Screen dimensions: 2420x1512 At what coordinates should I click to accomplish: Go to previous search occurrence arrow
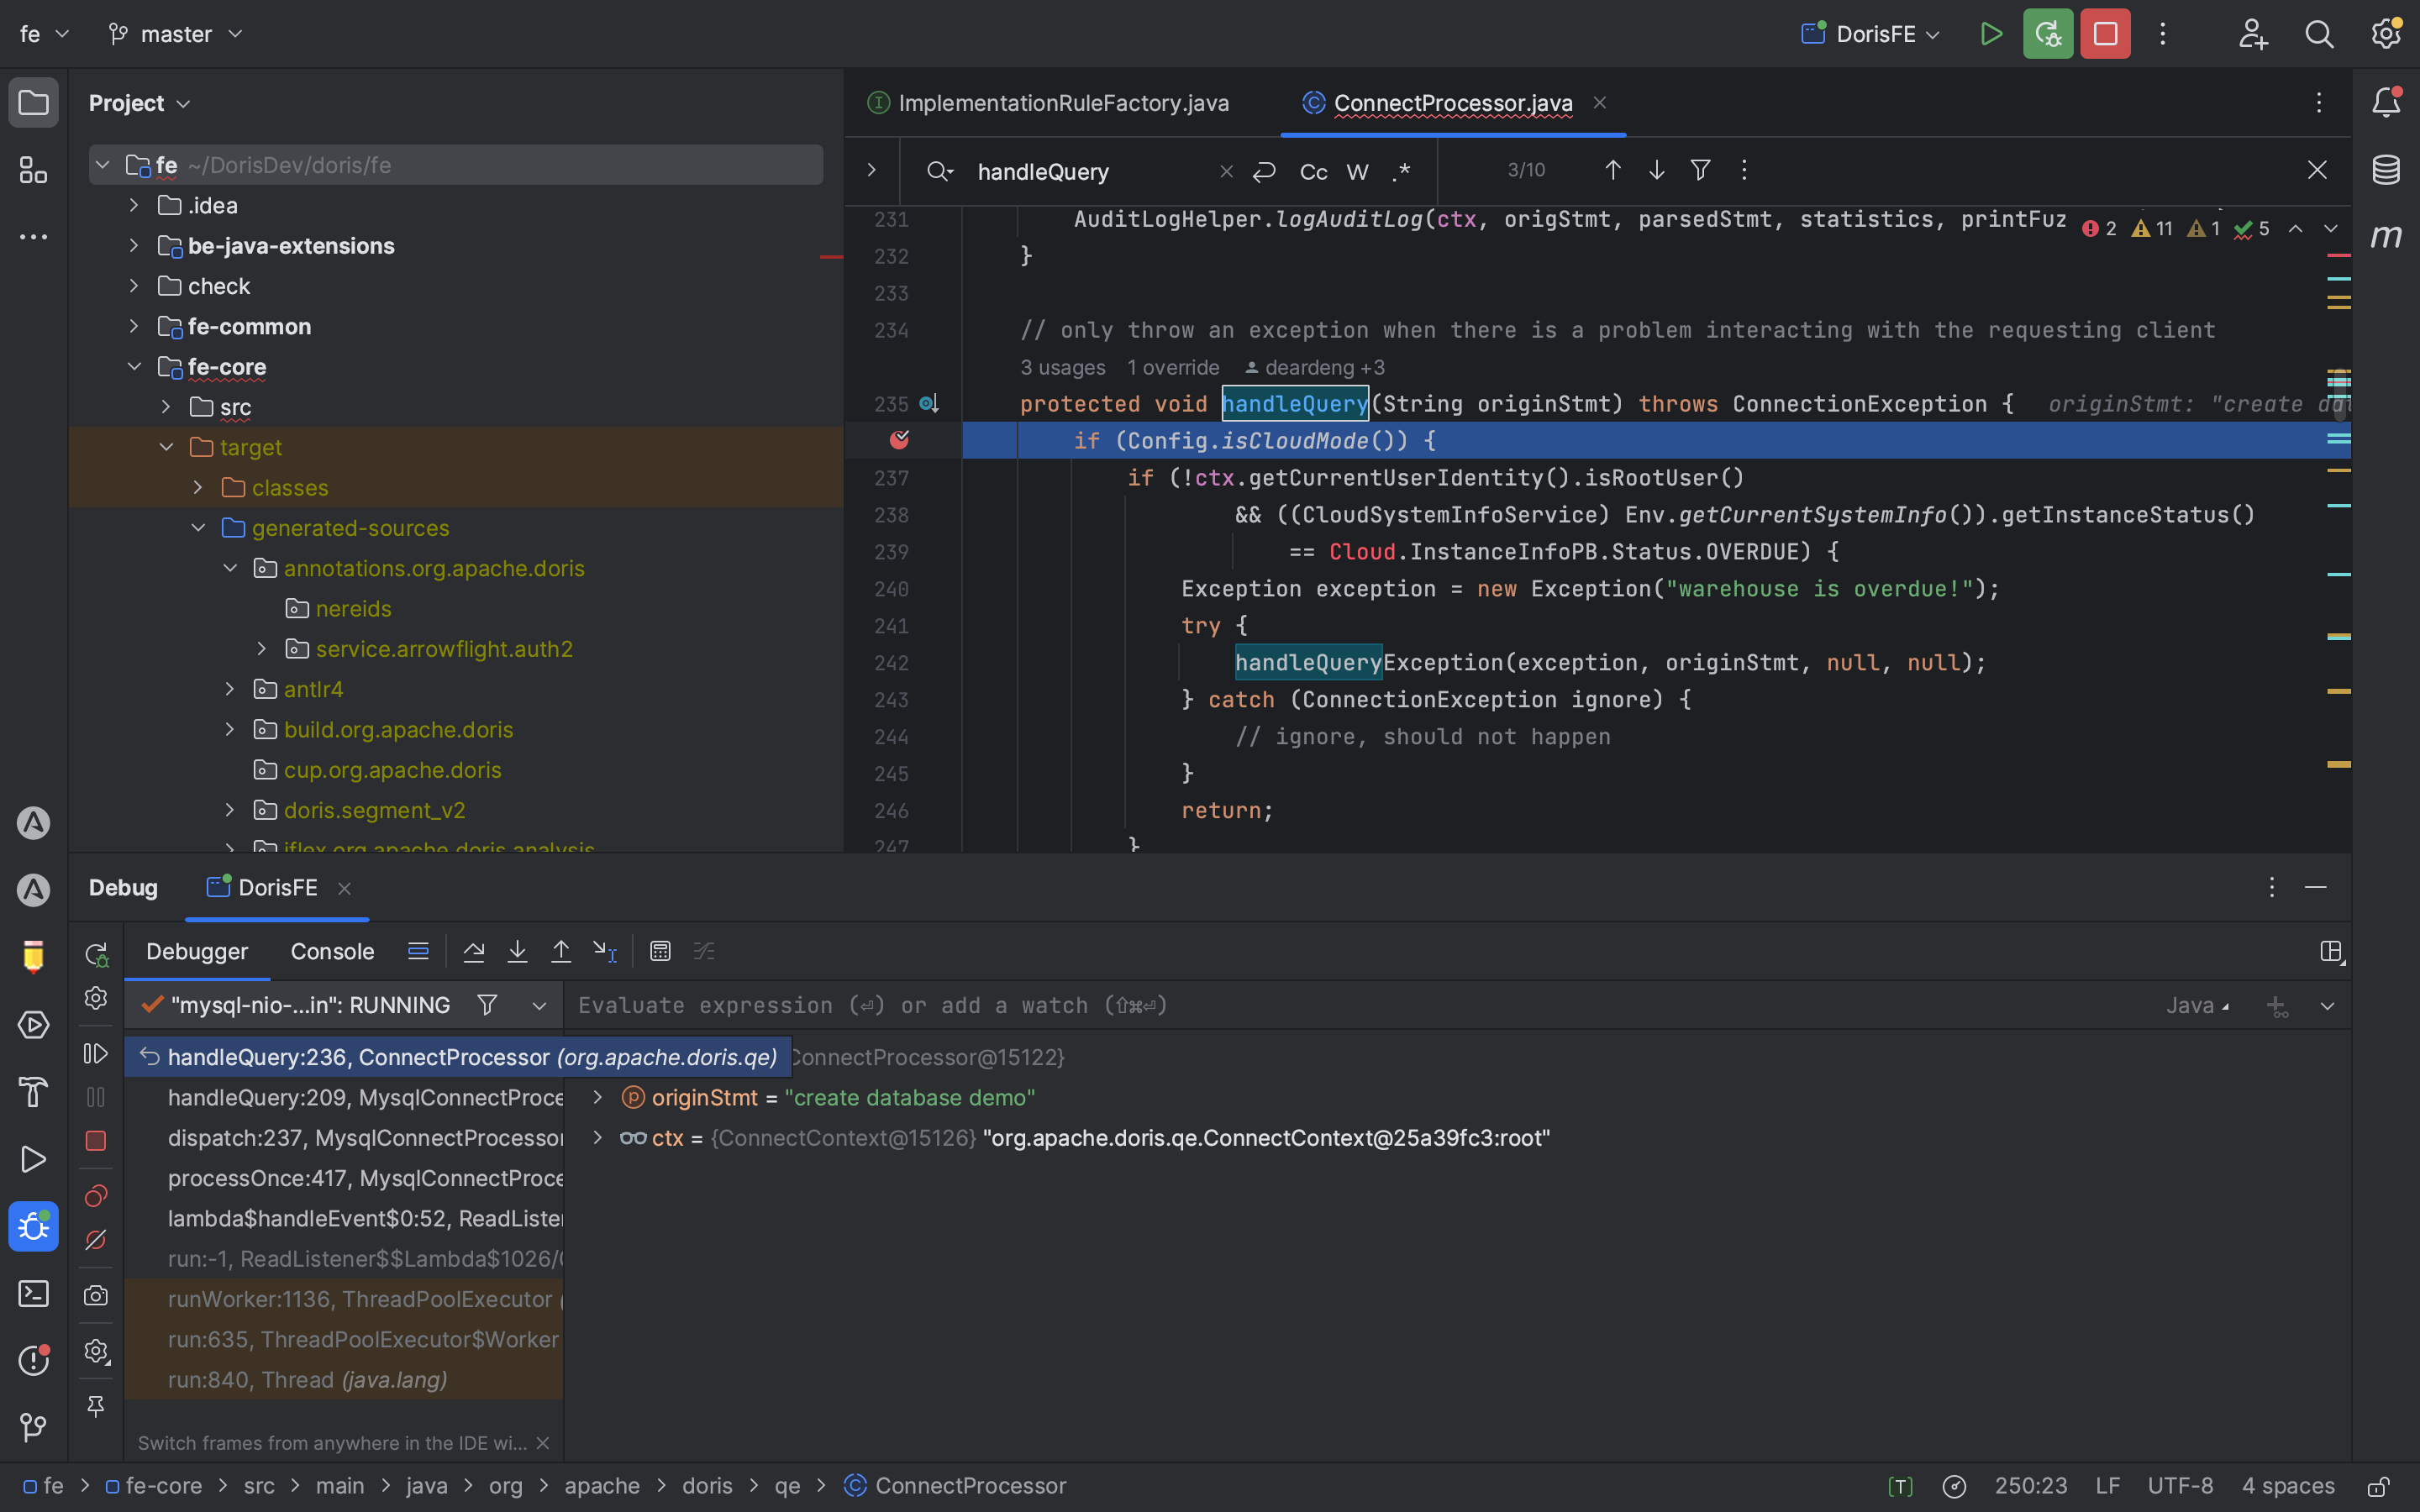pyautogui.click(x=1612, y=170)
